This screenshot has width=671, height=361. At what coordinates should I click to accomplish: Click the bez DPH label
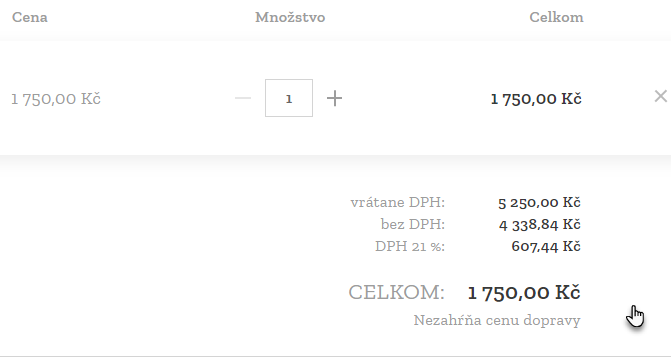click(413, 224)
